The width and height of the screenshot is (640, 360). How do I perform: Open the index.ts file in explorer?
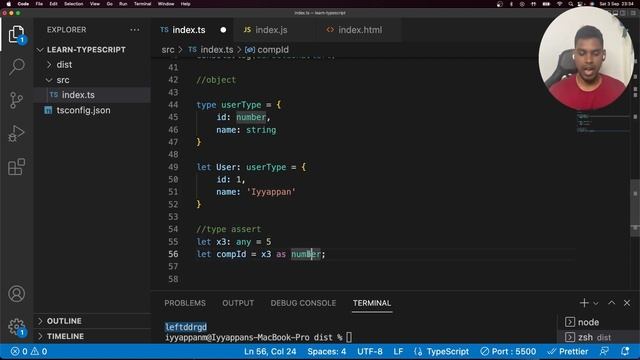point(92,95)
